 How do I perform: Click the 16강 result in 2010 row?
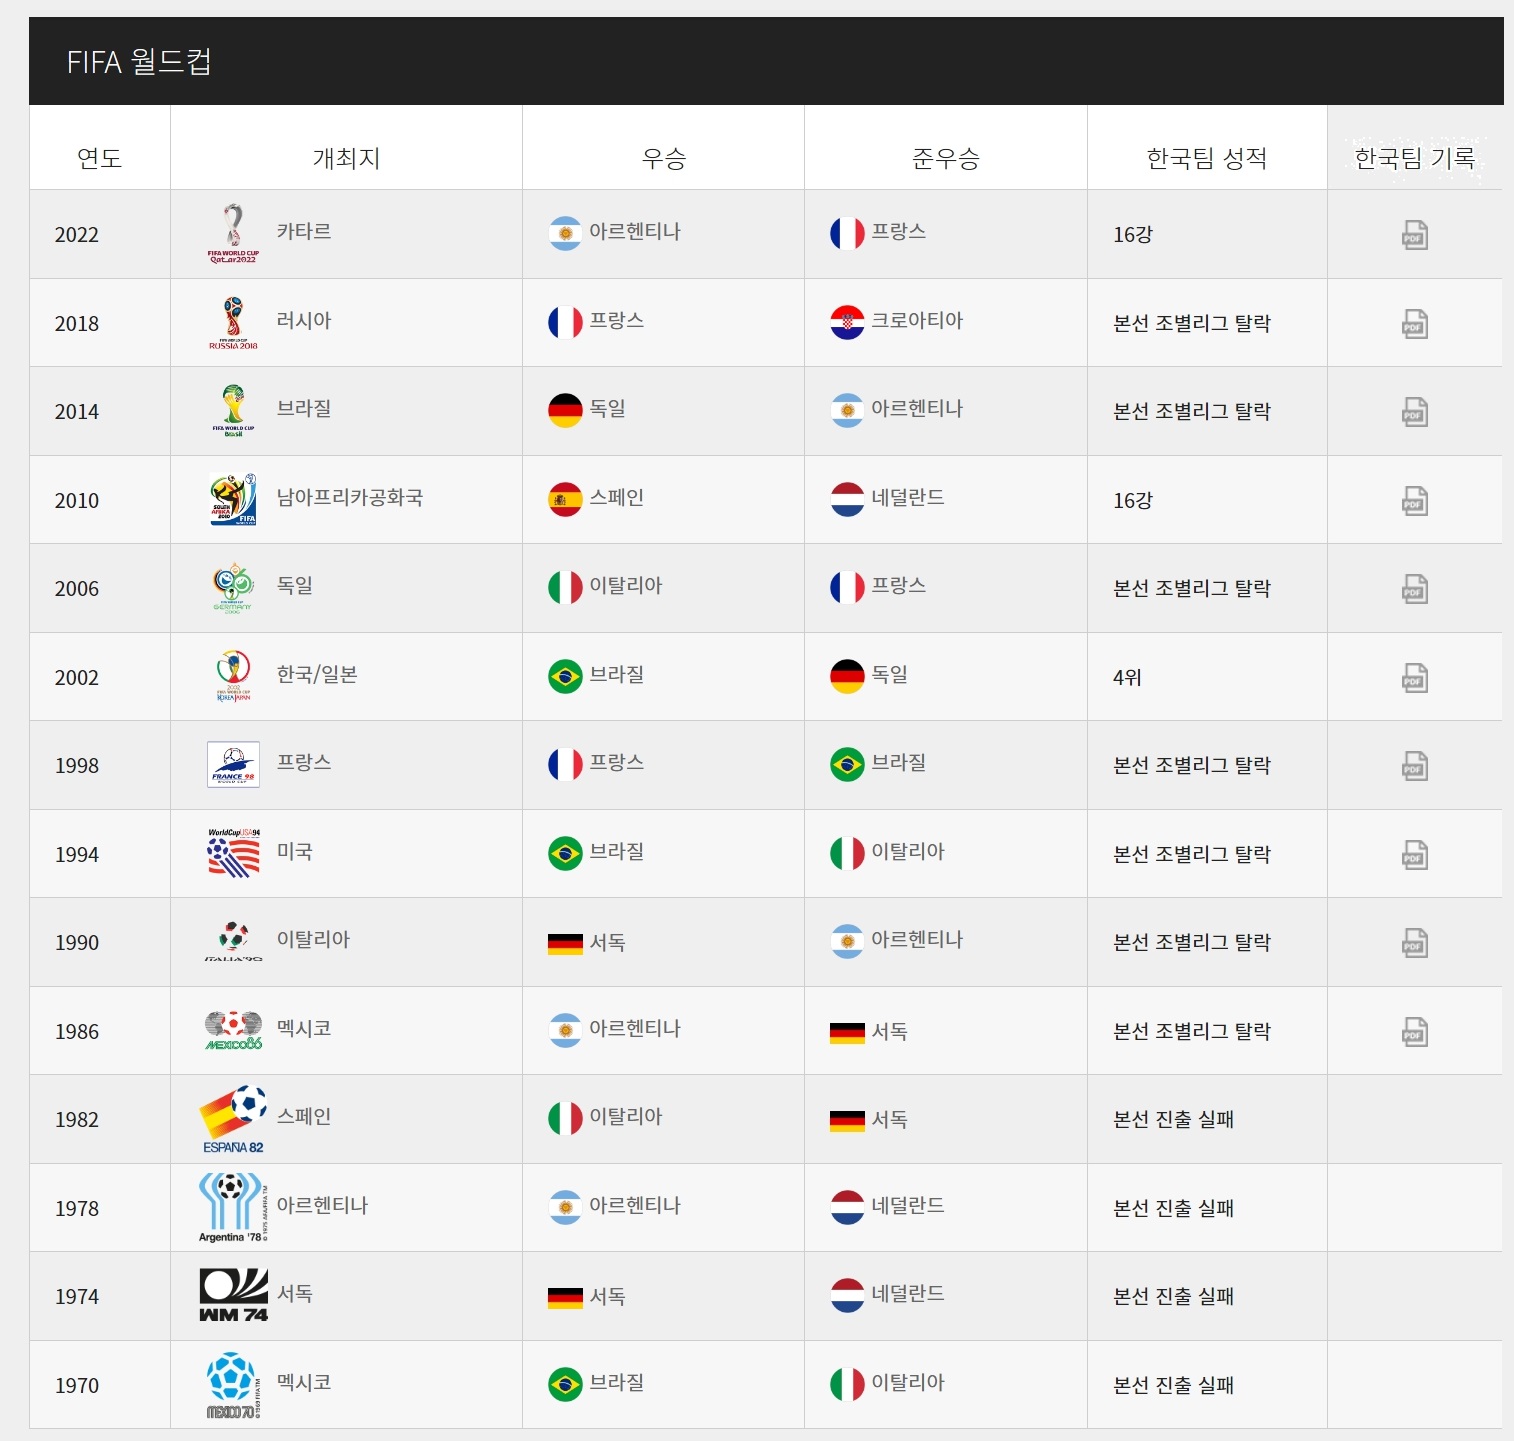click(x=1133, y=501)
